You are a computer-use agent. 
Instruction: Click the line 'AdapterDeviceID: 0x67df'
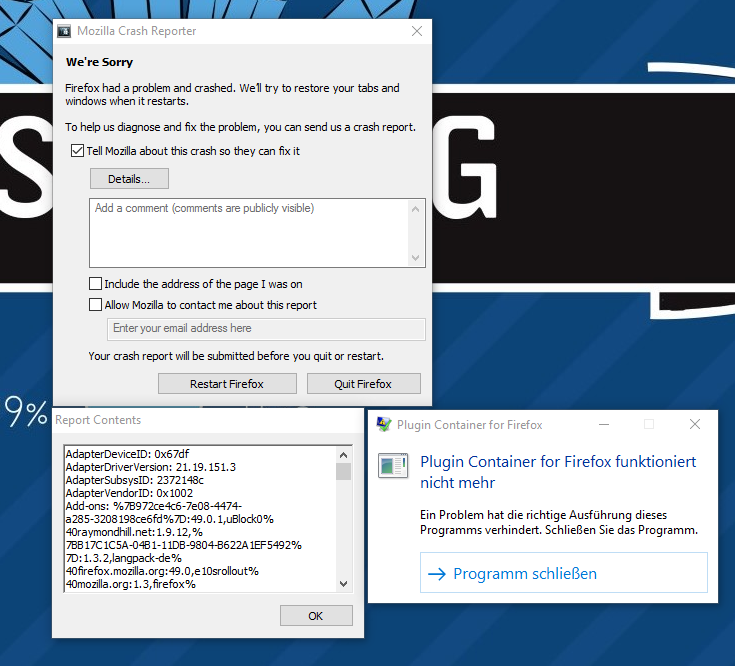(x=128, y=454)
